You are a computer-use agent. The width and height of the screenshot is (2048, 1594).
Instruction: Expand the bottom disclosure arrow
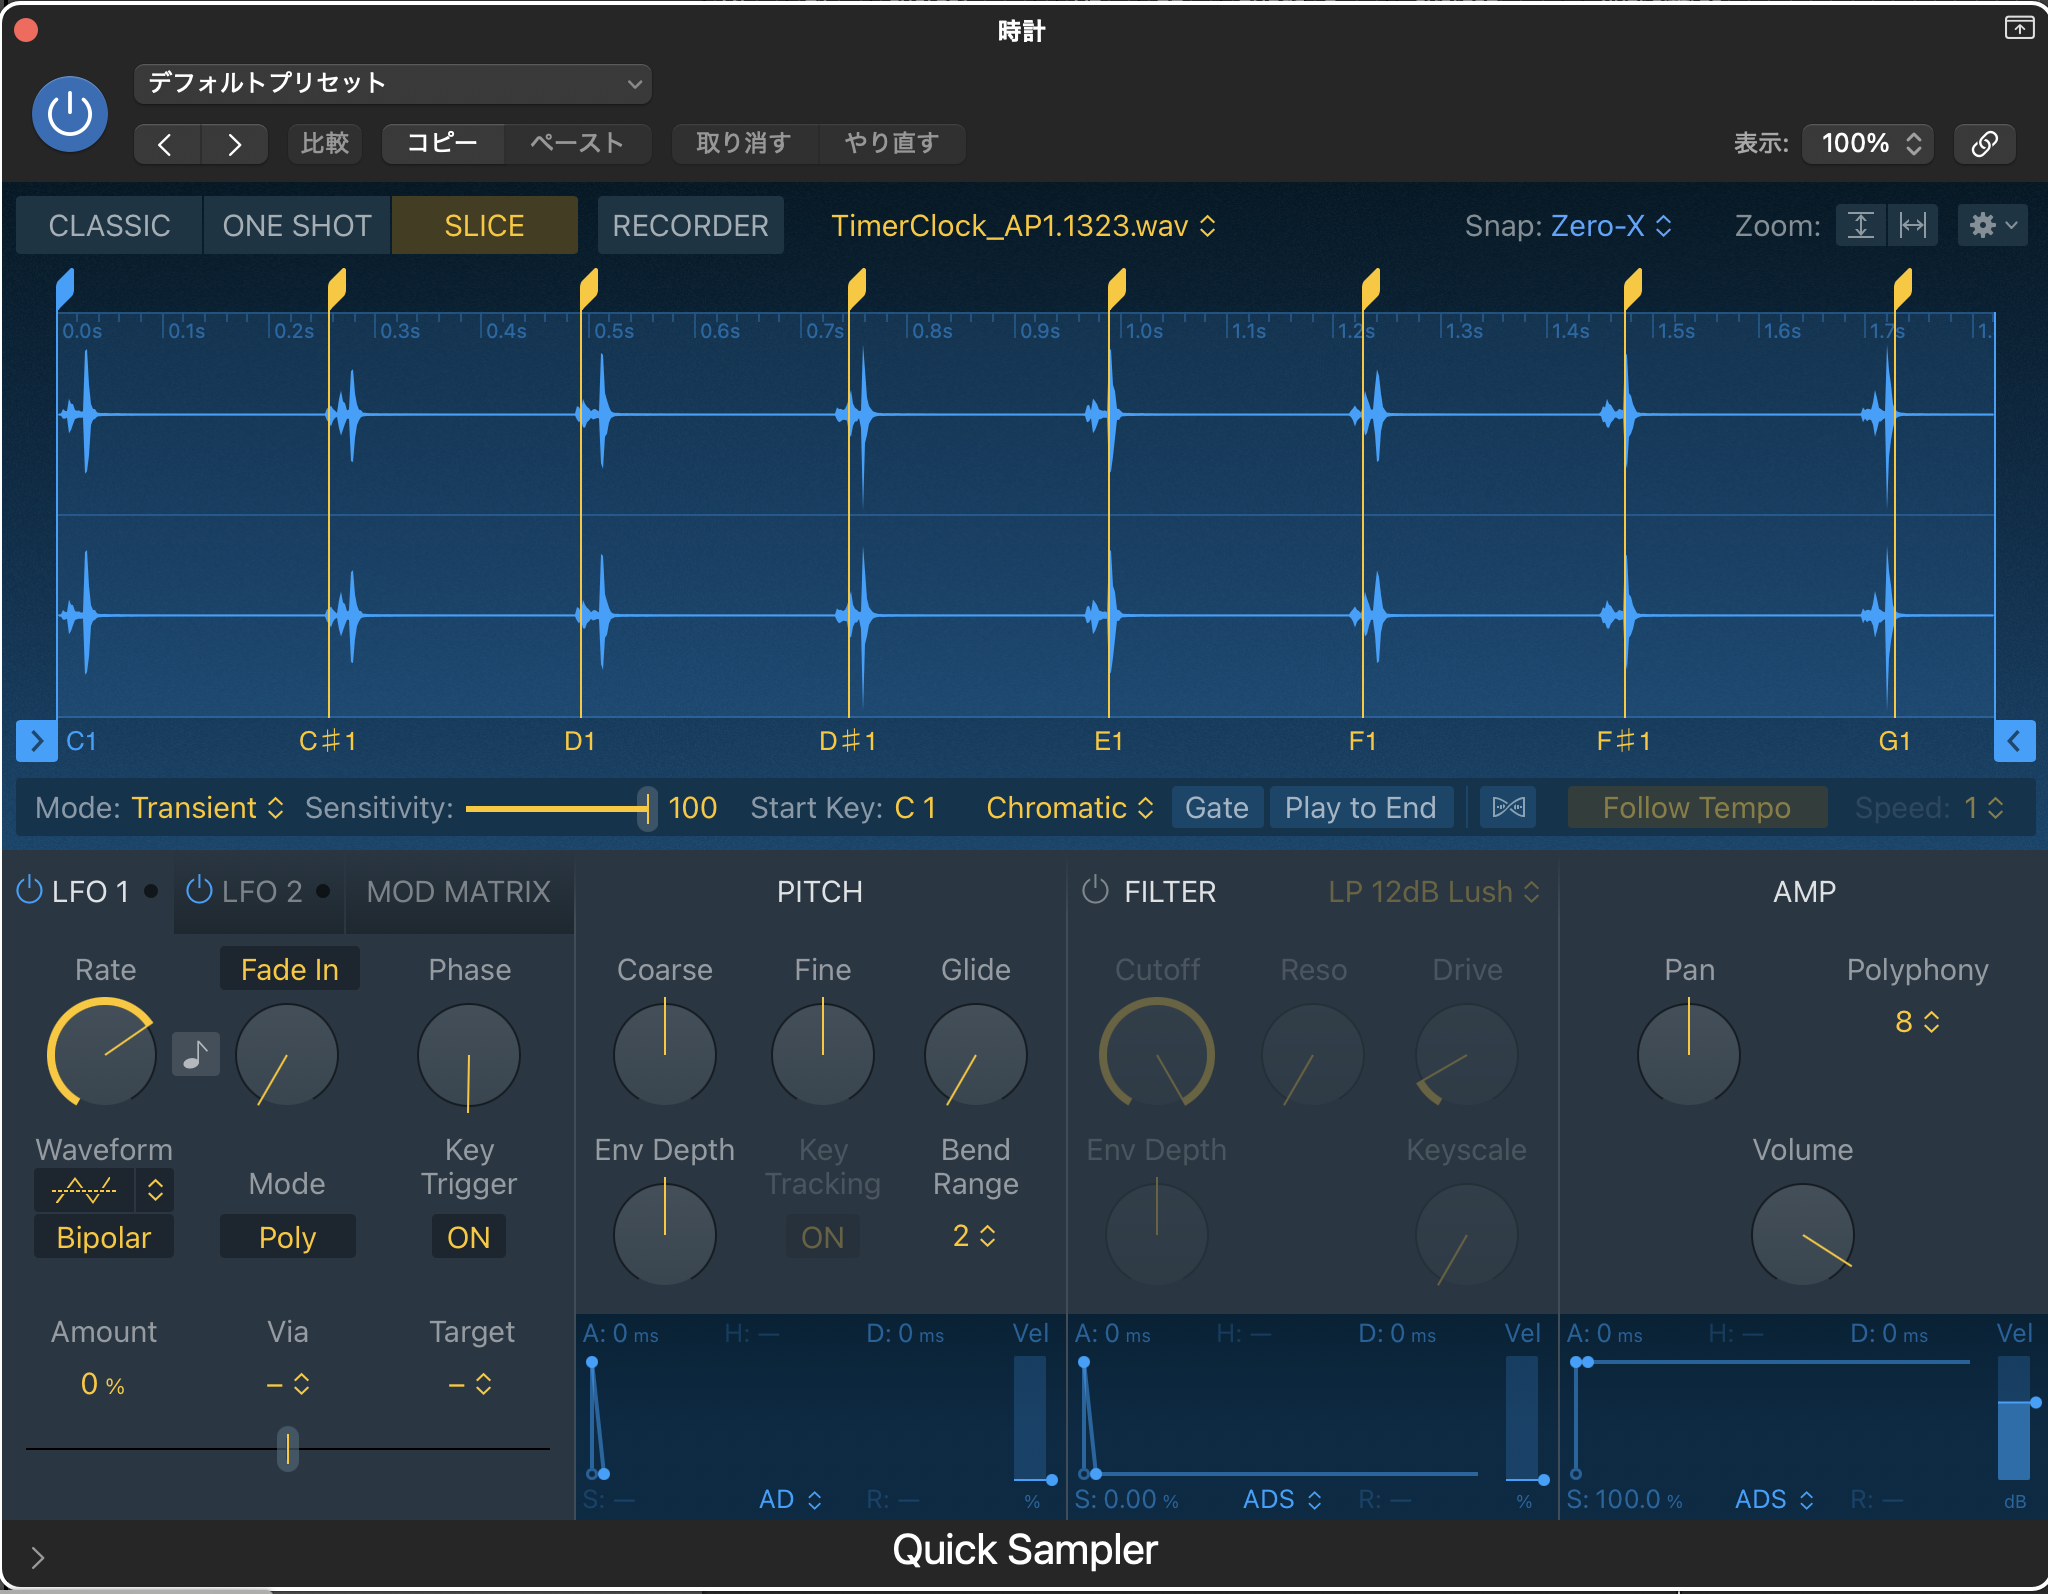click(x=37, y=1557)
